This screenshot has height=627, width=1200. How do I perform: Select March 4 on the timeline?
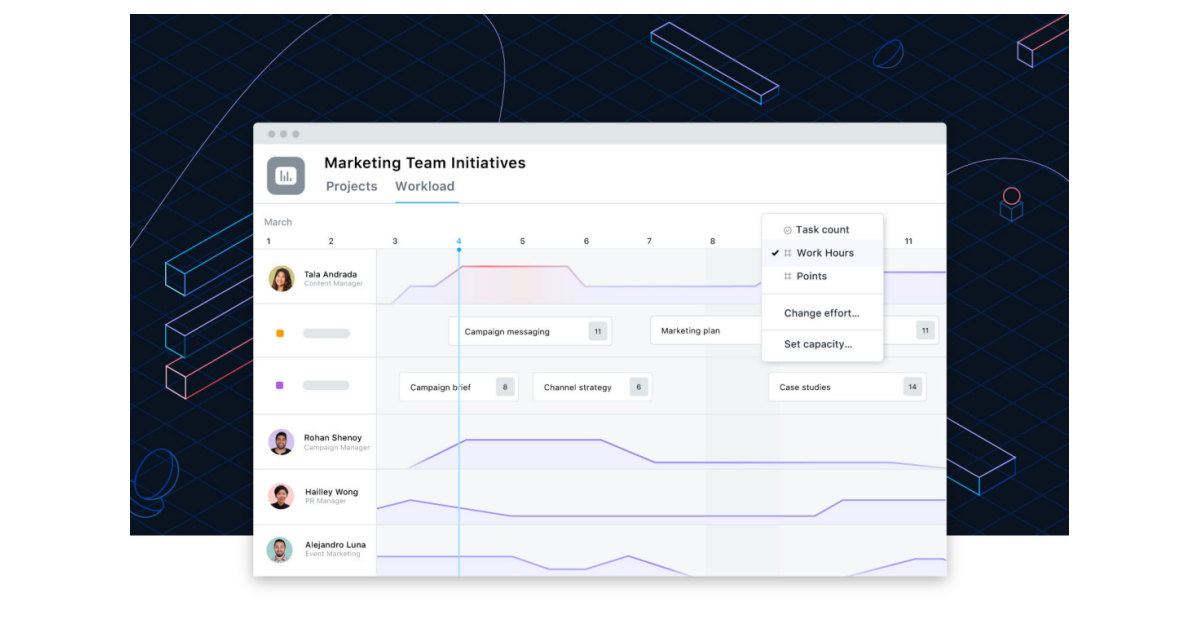(x=458, y=240)
